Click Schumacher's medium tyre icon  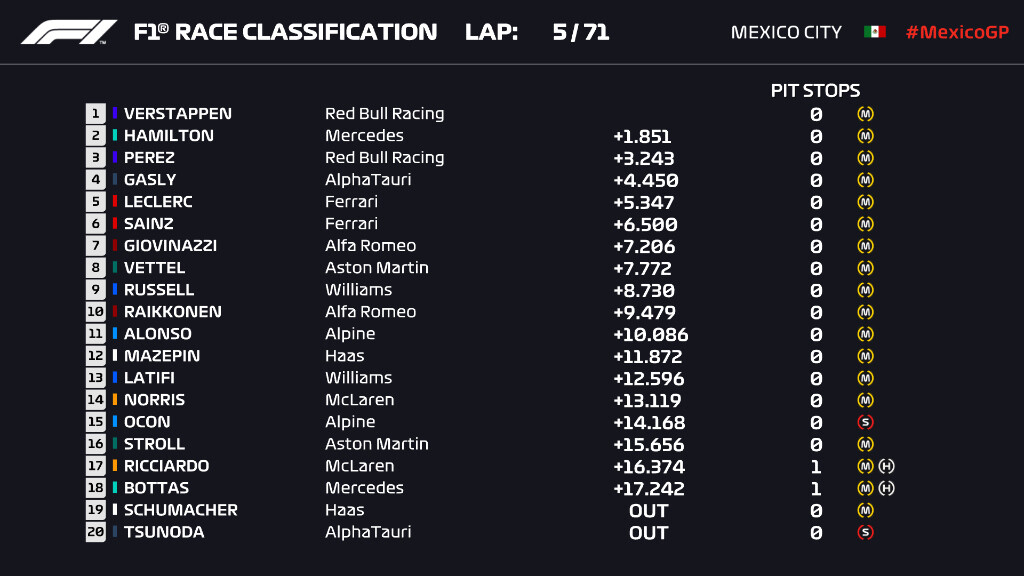pyautogui.click(x=865, y=510)
